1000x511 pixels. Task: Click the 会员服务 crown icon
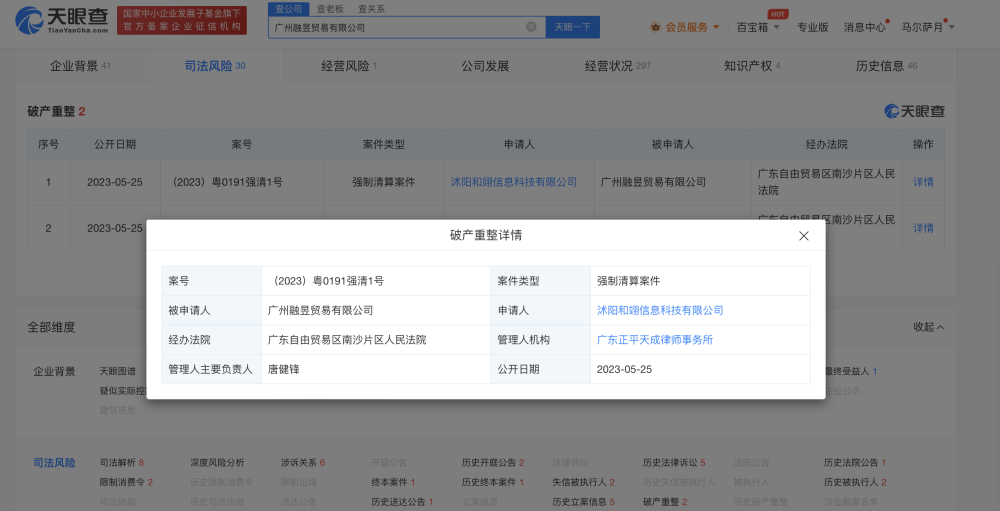pos(655,27)
